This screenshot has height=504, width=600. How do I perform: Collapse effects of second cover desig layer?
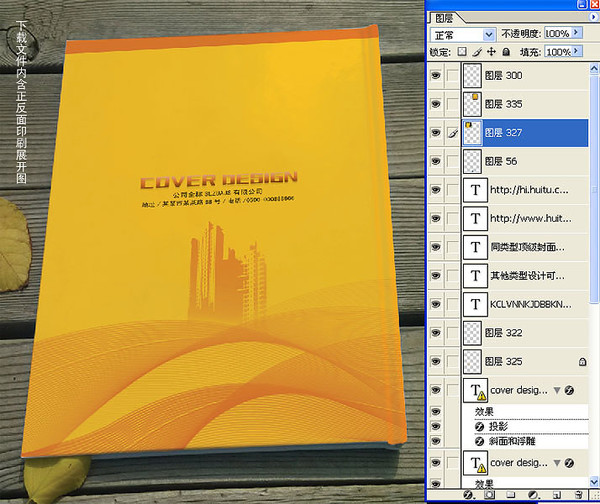point(557,463)
